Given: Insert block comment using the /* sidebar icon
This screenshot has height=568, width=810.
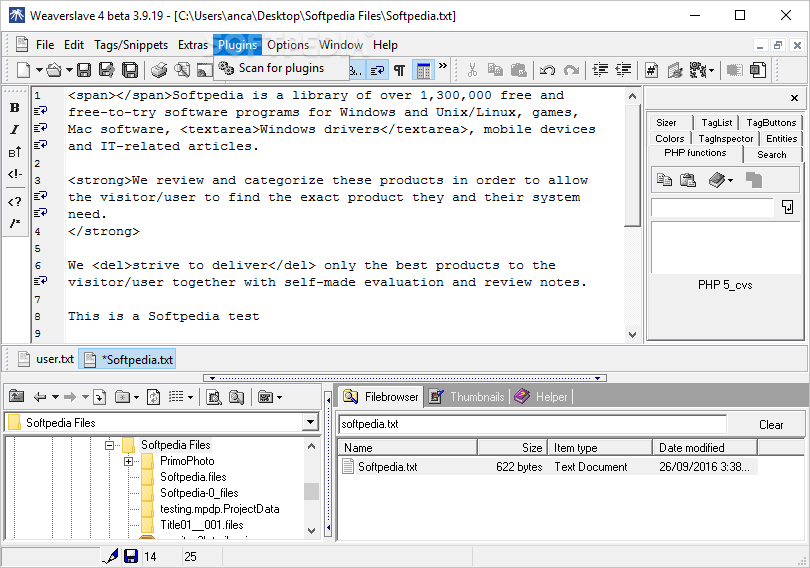Looking at the screenshot, I should (14, 223).
